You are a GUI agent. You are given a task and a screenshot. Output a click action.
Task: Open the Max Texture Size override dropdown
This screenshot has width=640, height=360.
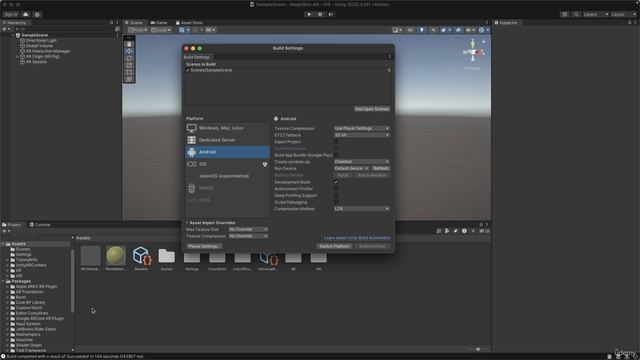248,229
